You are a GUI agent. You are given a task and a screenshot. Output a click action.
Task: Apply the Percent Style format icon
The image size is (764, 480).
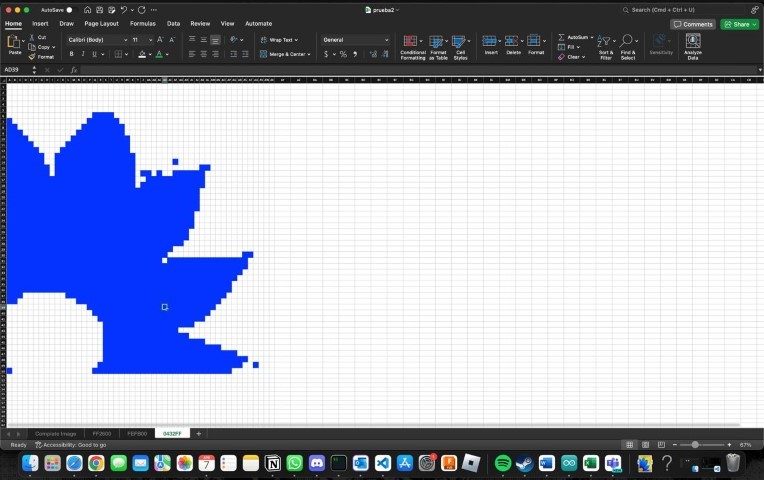[x=343, y=54]
